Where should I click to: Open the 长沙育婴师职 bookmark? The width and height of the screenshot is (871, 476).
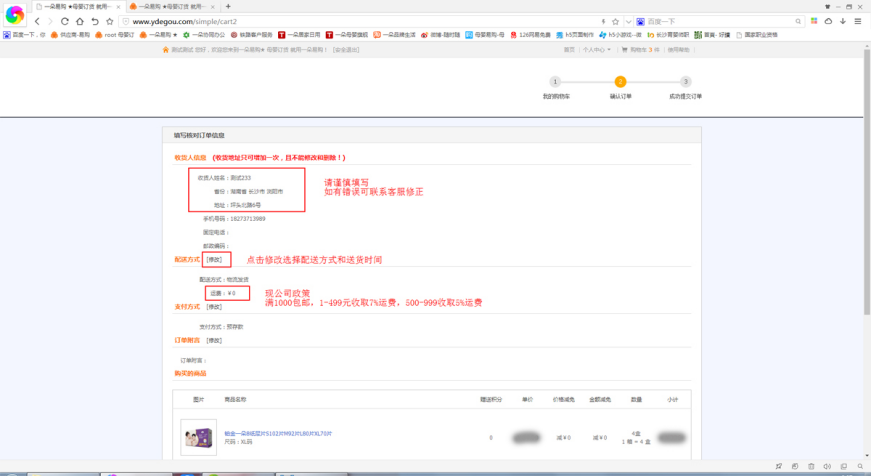click(x=668, y=34)
